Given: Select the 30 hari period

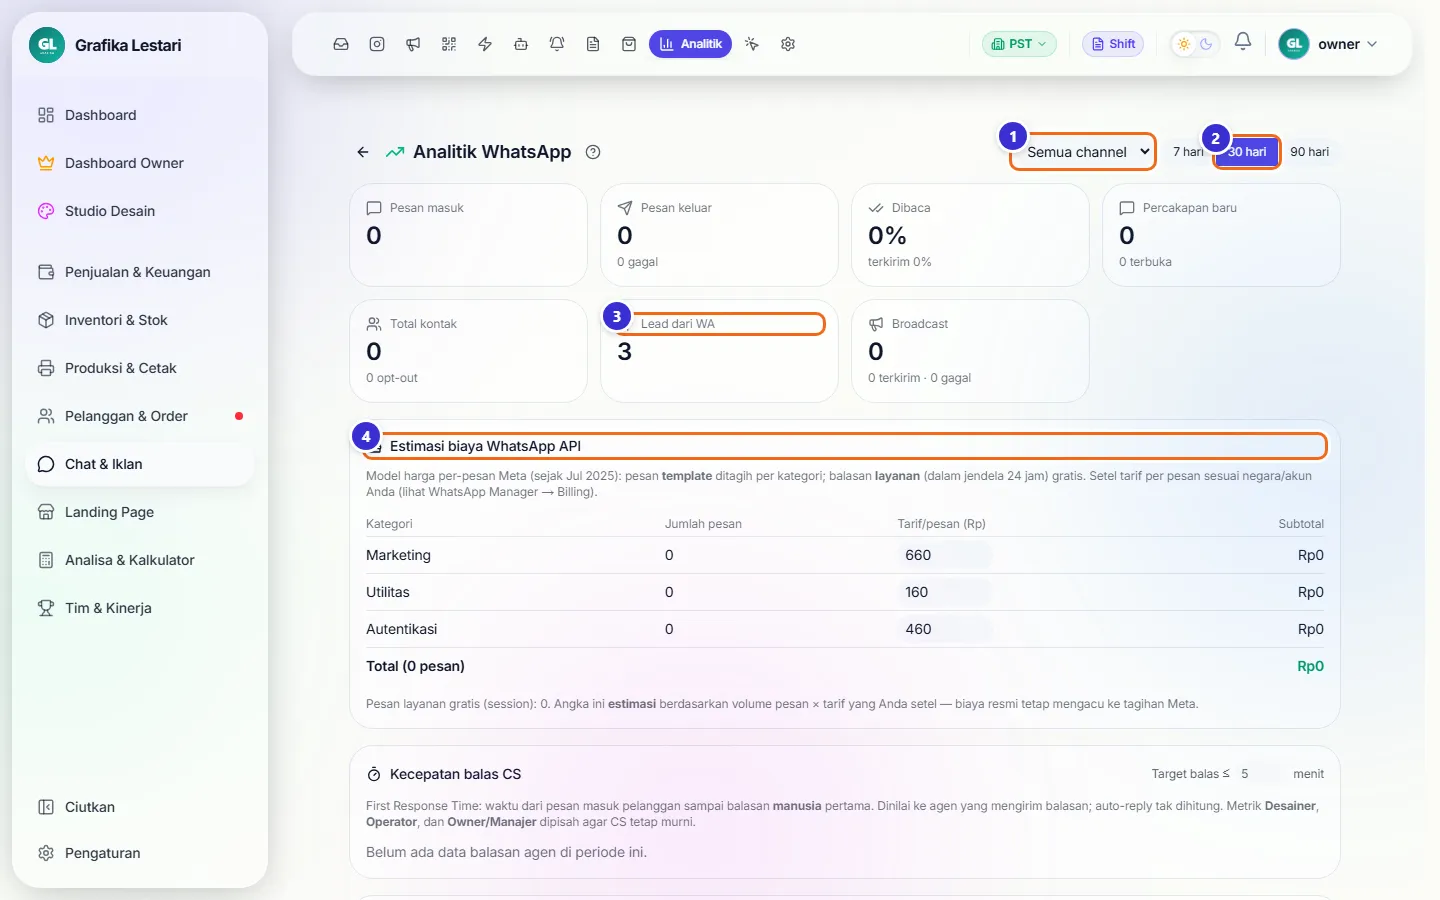Looking at the screenshot, I should (x=1247, y=152).
